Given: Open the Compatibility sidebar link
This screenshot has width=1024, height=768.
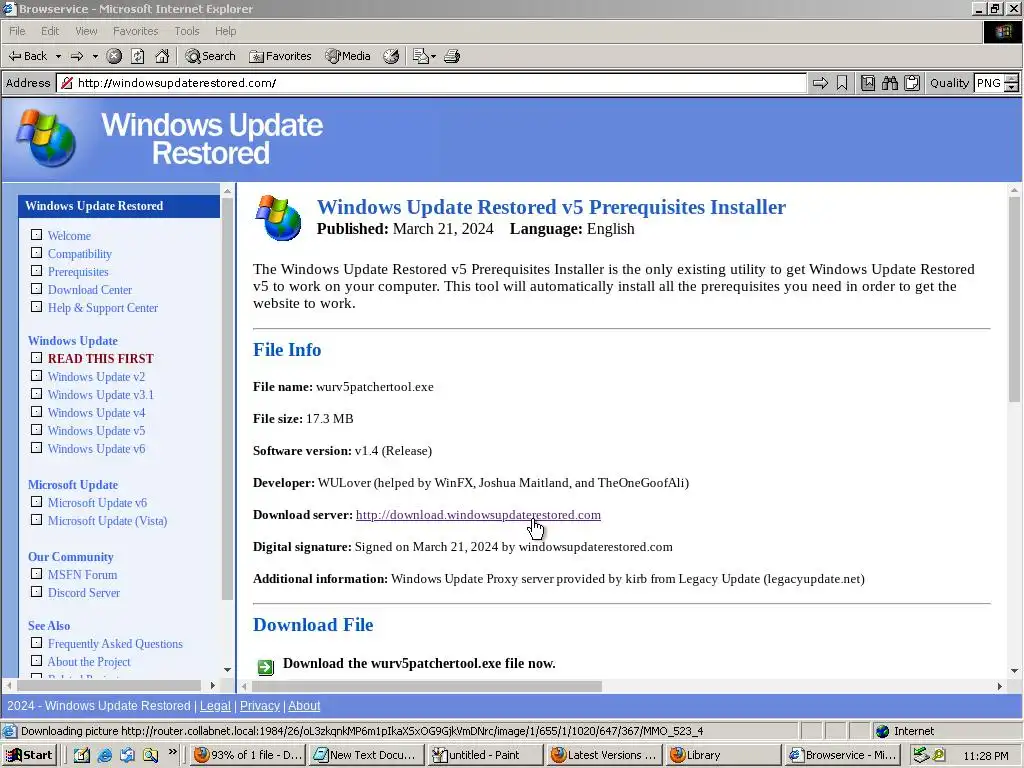Looking at the screenshot, I should tap(80, 254).
